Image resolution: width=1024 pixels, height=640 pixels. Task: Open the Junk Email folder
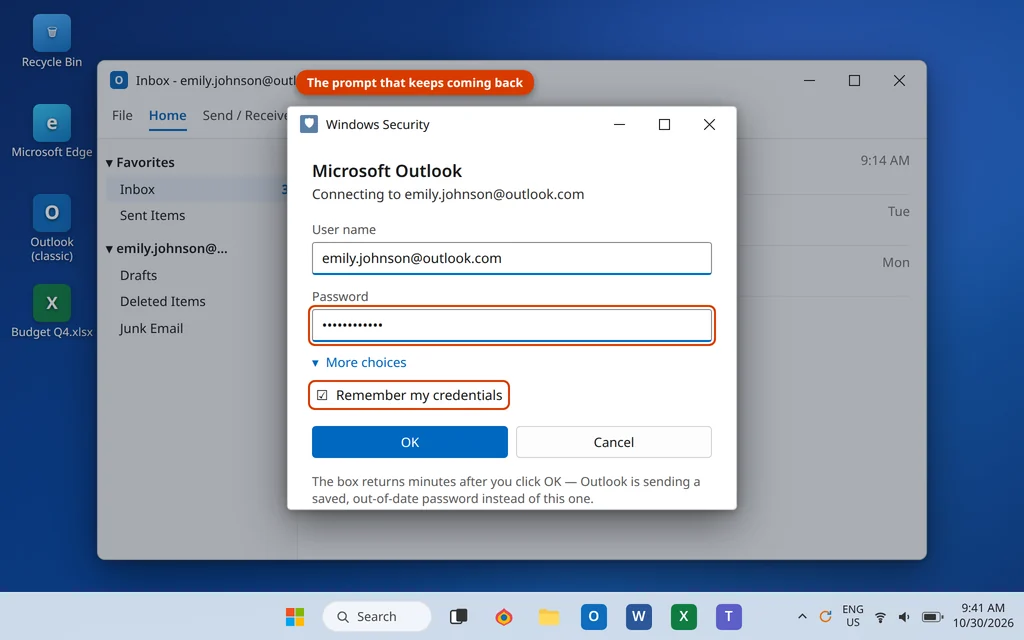point(151,328)
